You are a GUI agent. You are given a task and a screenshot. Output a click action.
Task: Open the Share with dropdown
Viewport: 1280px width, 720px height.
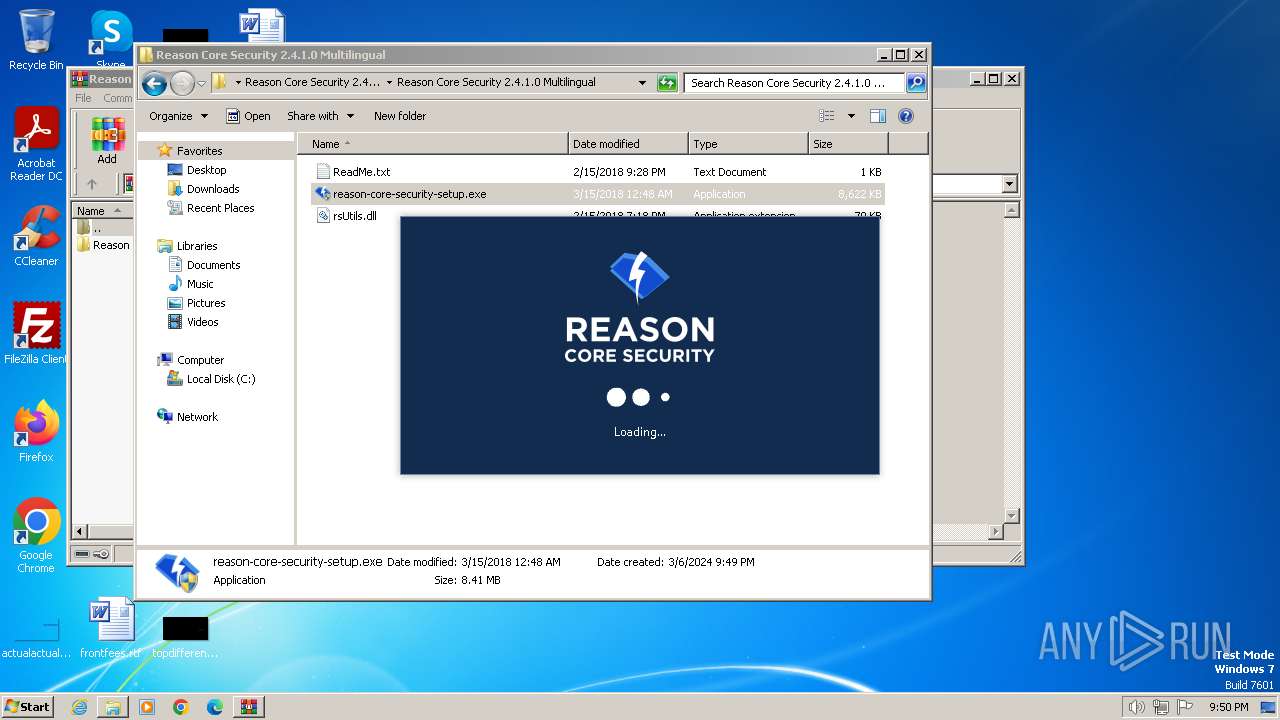coord(320,116)
